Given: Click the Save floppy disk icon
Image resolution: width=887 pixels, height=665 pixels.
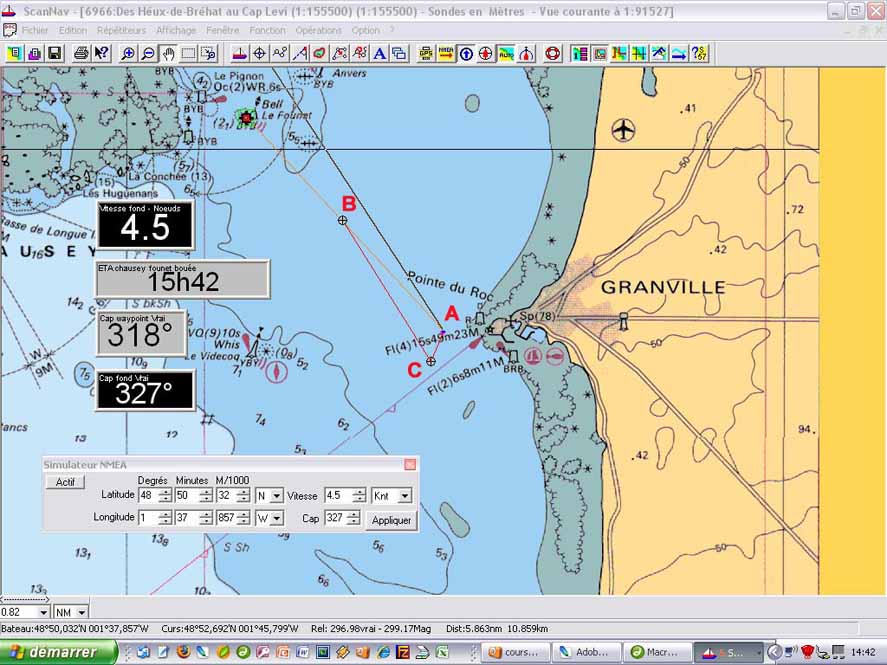Looking at the screenshot, I should click(x=54, y=54).
